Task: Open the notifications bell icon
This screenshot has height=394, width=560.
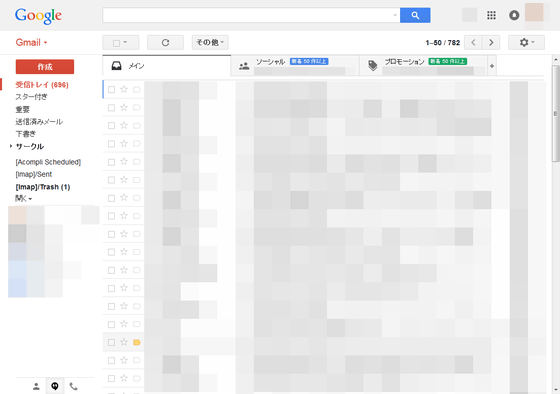Action: (x=514, y=15)
